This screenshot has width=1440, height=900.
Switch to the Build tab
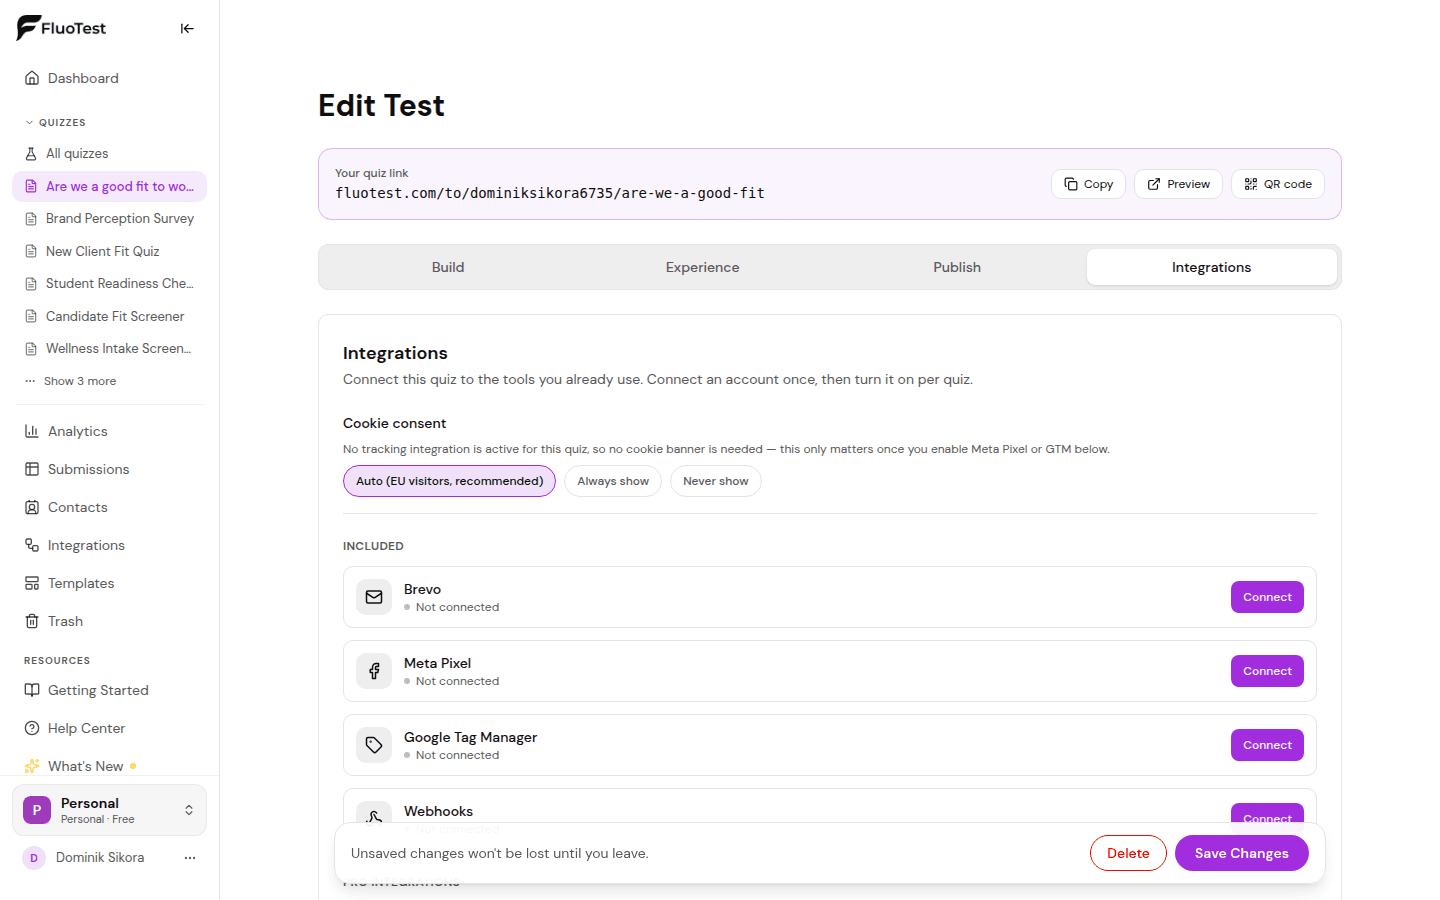(x=448, y=267)
